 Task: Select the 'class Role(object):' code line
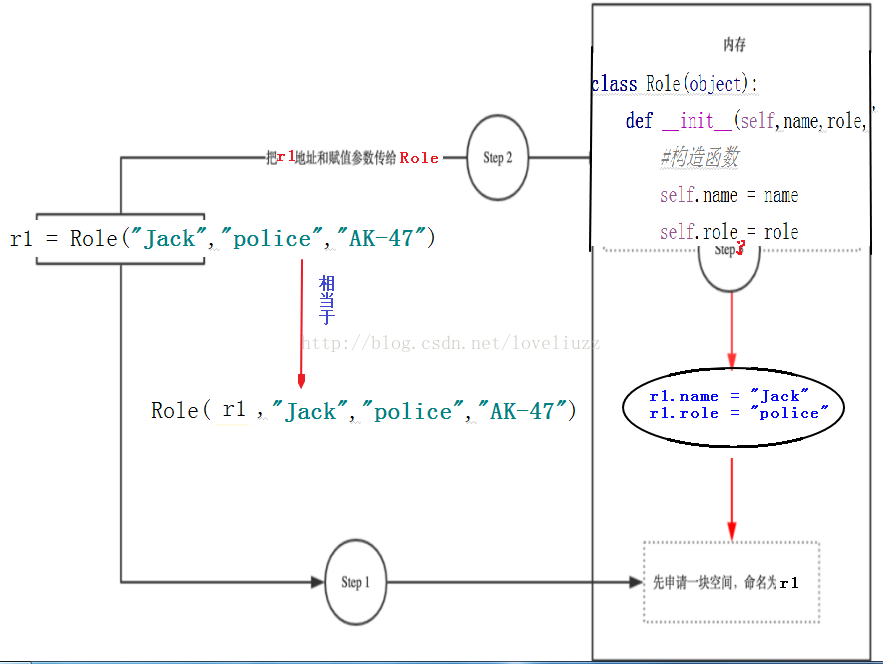[x=675, y=84]
